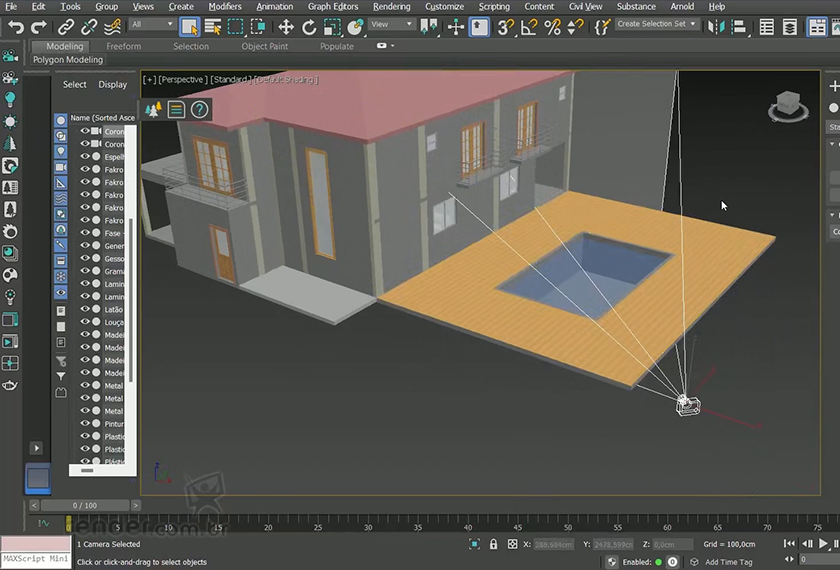Viewport: 840px width, 570px height.
Task: Open the View reference coordinate dropdown
Action: click(x=392, y=24)
